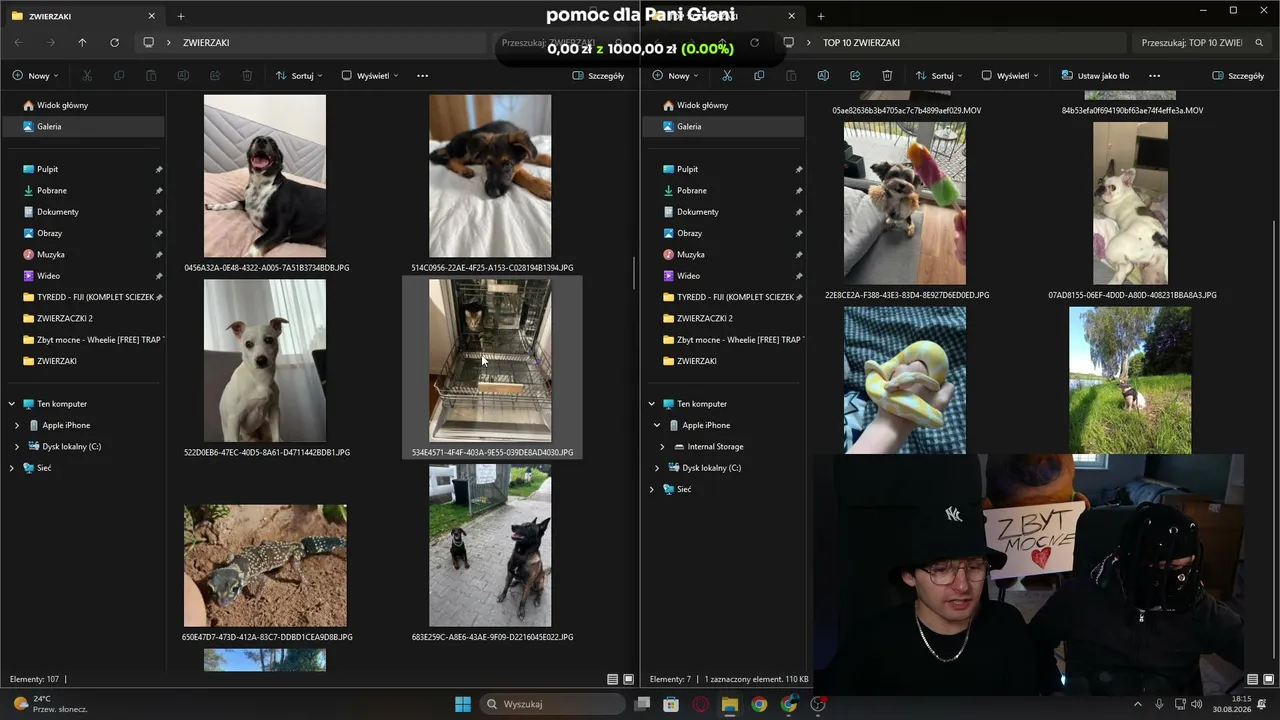Cut selected file in TOP 10 ZWIERZAKI window
The height and width of the screenshot is (720, 1280).
(727, 76)
